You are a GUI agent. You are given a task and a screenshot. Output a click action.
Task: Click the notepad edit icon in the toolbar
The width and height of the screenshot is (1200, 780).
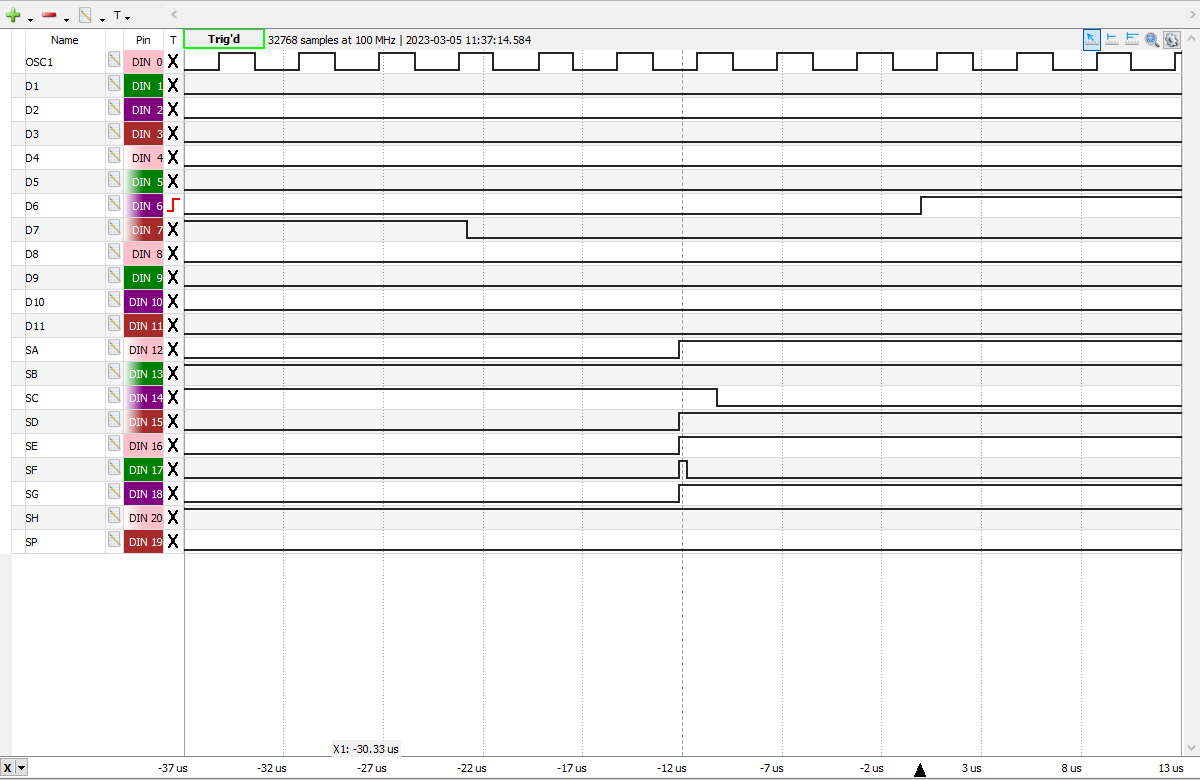85,15
